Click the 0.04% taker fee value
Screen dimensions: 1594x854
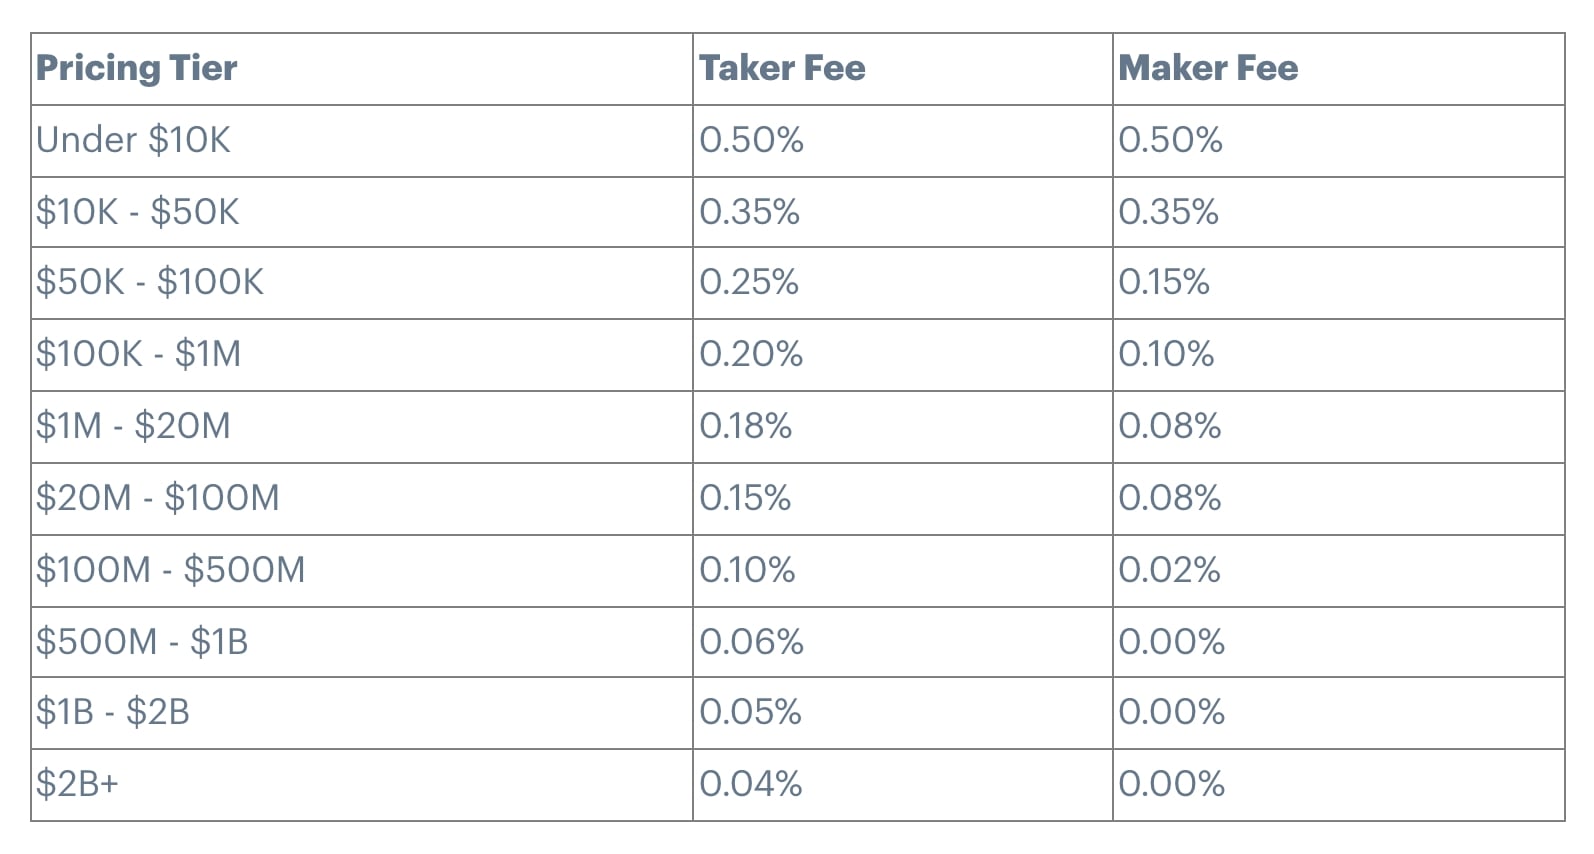(751, 784)
